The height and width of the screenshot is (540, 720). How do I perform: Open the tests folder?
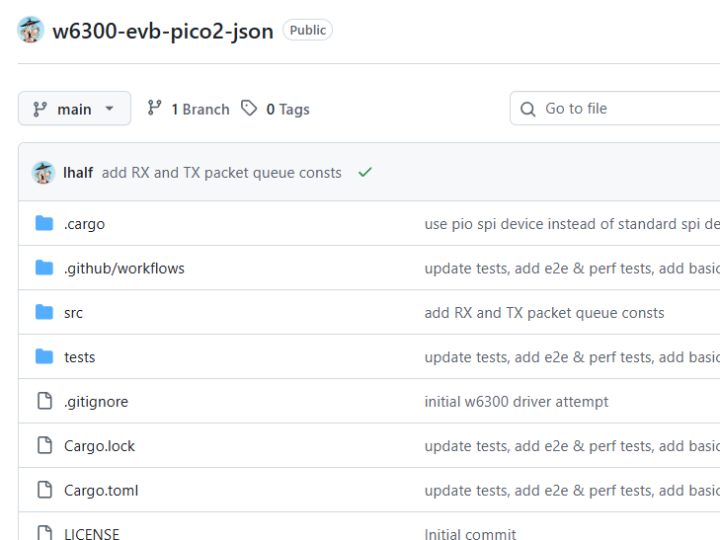pyautogui.click(x=80, y=357)
